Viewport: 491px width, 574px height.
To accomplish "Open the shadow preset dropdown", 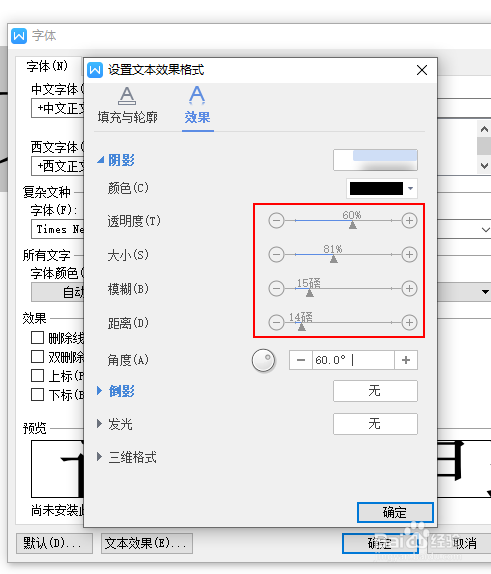I will click(375, 160).
